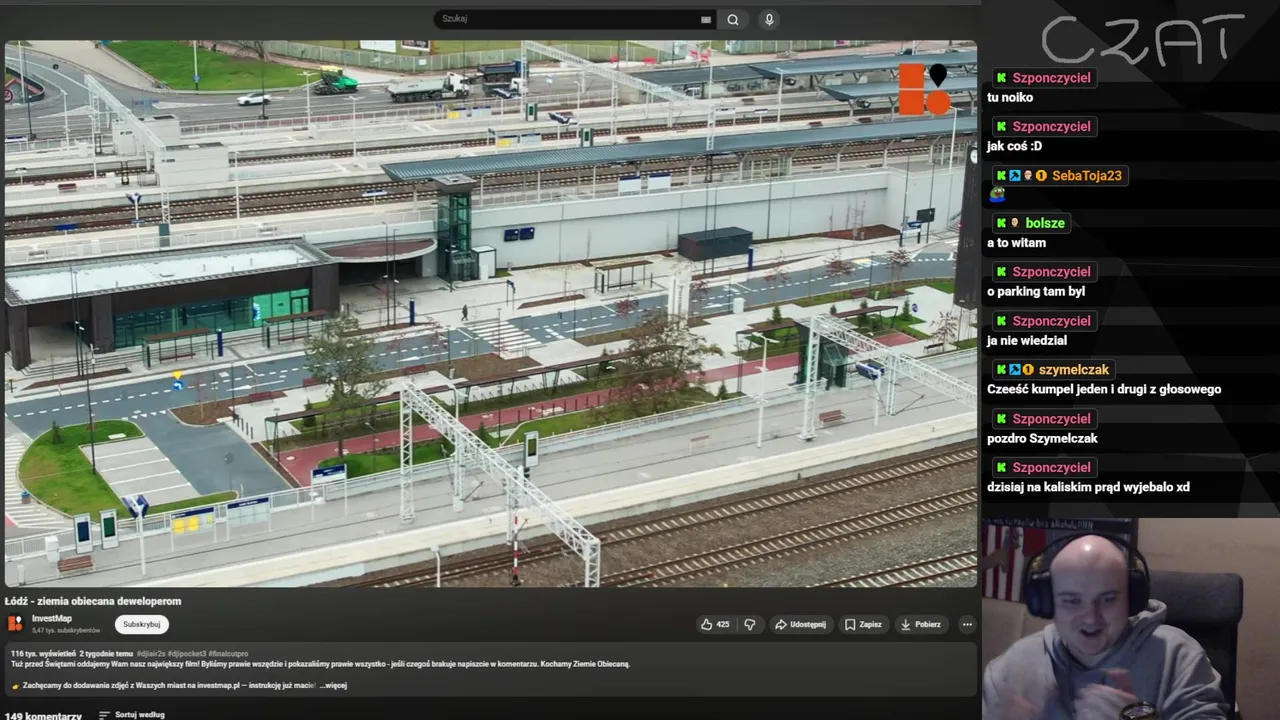Click chat message 'o parking tam byl'

[x=1036, y=292]
